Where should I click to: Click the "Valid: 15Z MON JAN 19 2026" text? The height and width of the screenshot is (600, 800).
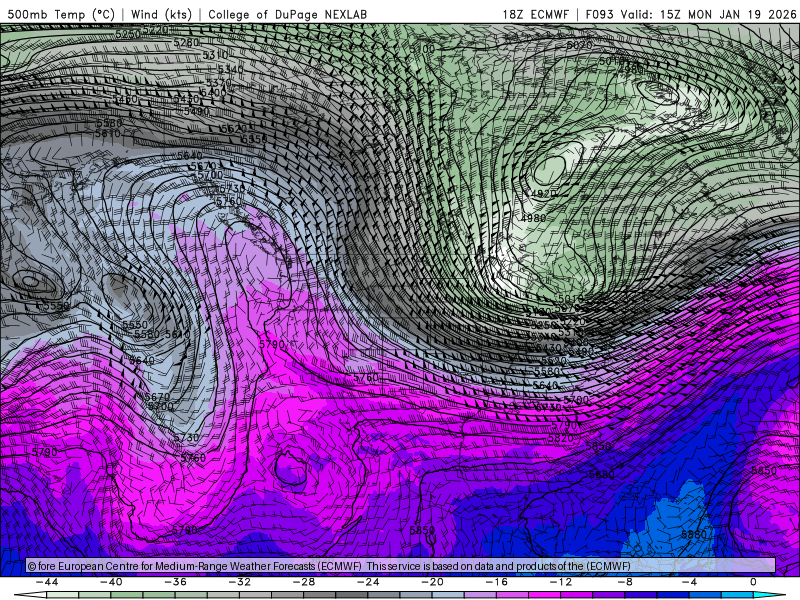(x=709, y=14)
